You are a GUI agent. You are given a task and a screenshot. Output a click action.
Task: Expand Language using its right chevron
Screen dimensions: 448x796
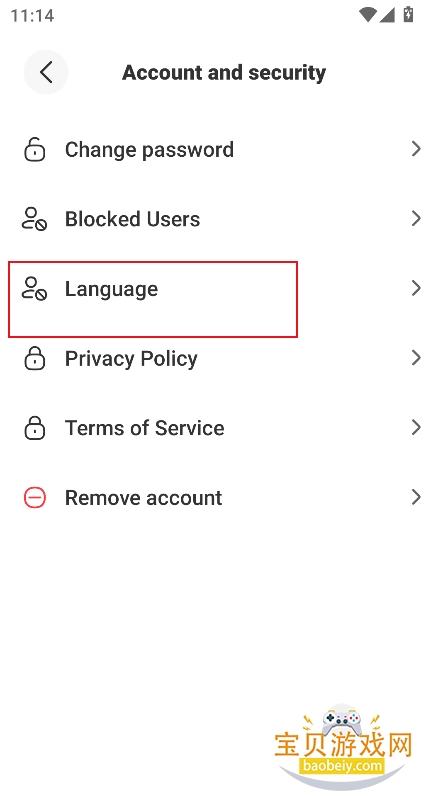(x=416, y=288)
